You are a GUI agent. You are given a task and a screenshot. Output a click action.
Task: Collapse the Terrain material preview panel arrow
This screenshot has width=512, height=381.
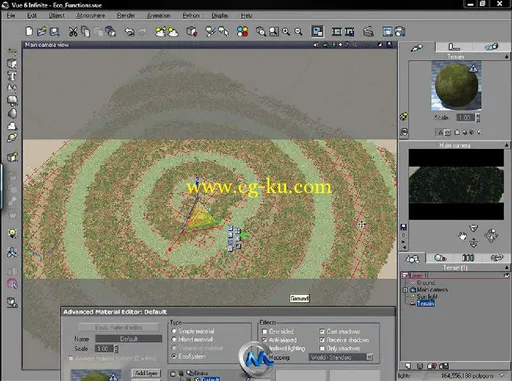507,57
